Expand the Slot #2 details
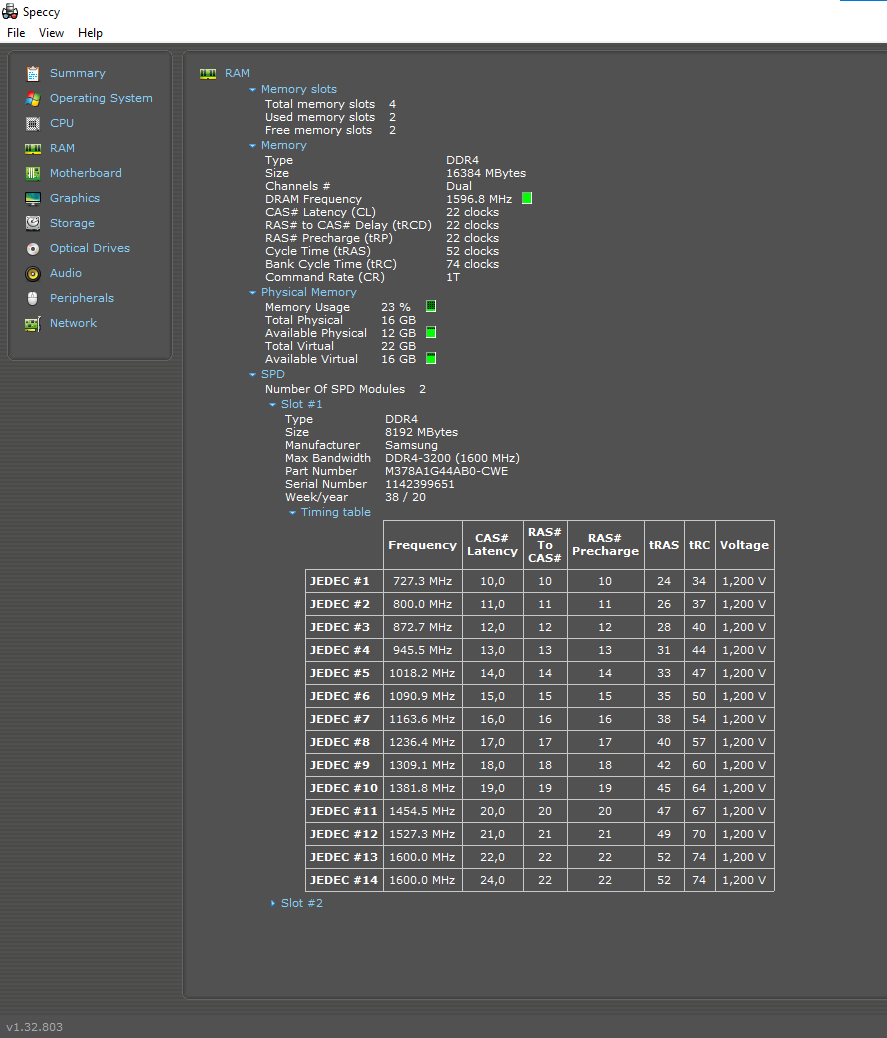Screen dimensions: 887x1038 [272, 903]
